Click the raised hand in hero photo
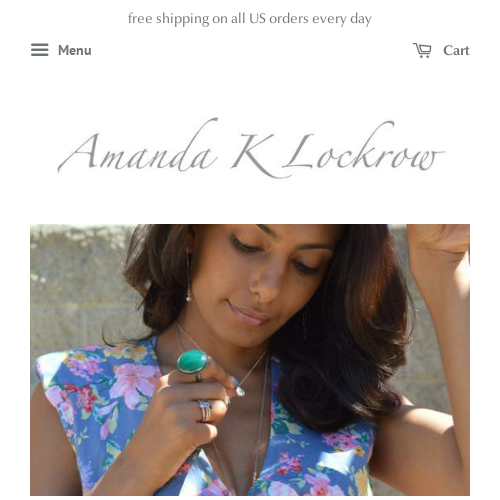Screen dimensions: 500x500 click(439, 247)
